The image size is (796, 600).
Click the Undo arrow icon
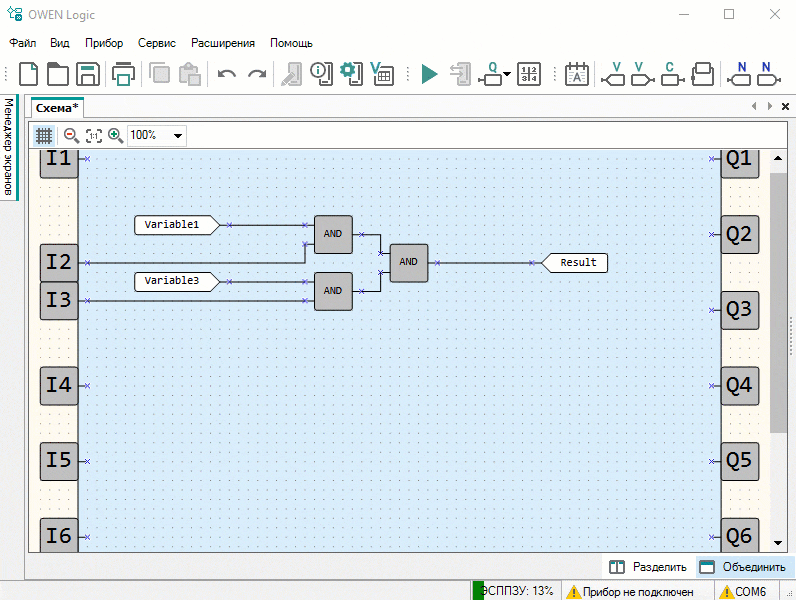coord(227,74)
